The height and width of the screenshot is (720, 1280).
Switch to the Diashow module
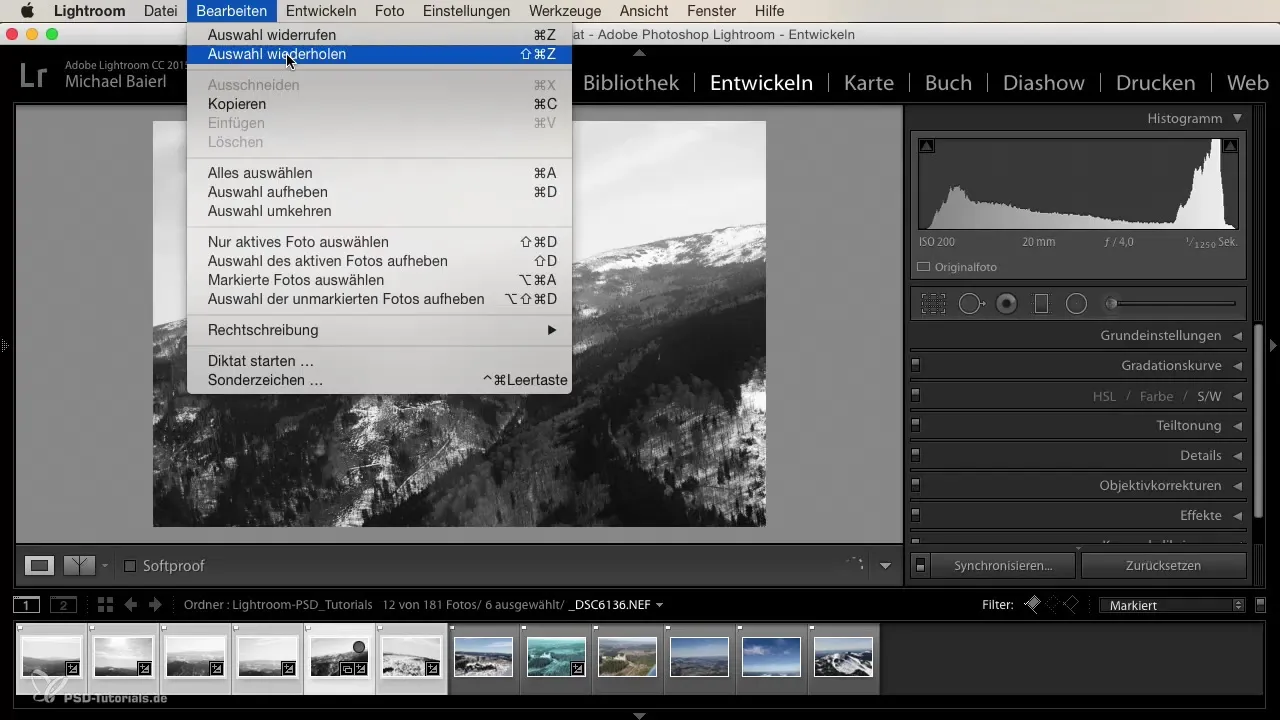click(x=1044, y=83)
